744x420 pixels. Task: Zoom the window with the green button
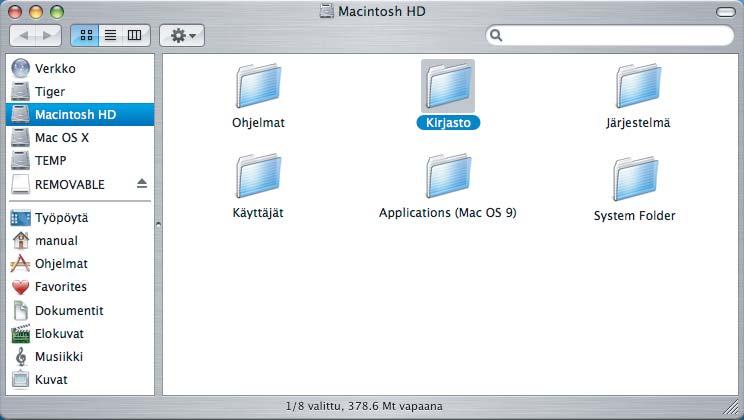pyautogui.click(x=57, y=12)
